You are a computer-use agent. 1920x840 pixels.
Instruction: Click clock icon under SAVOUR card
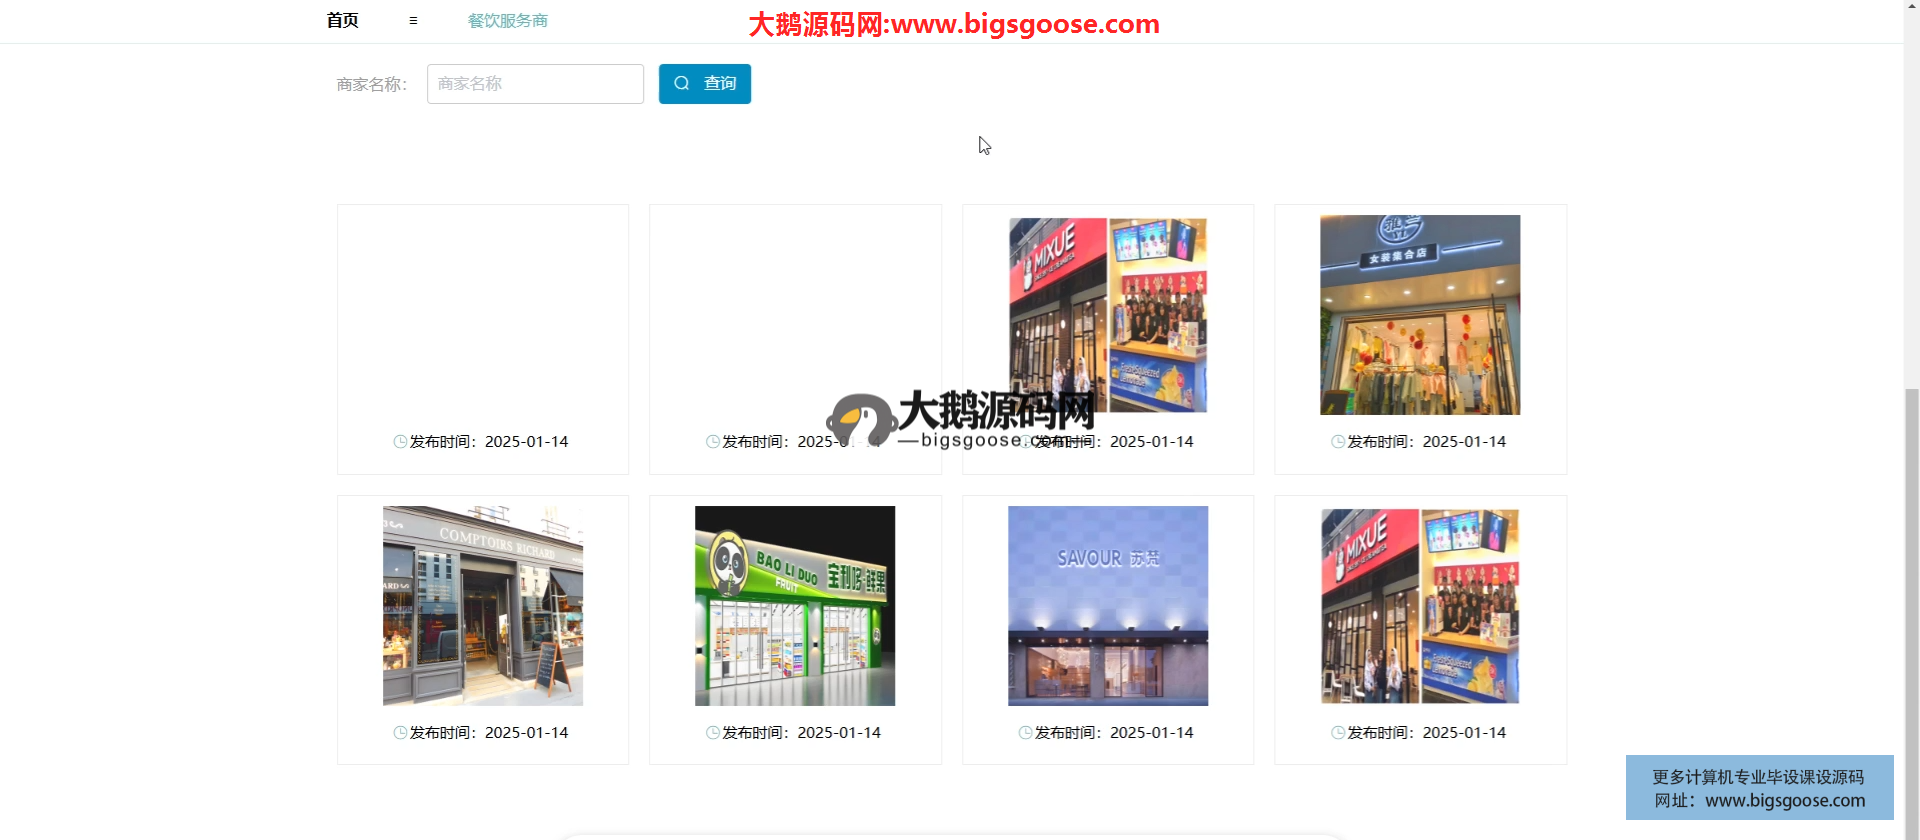coord(1025,733)
